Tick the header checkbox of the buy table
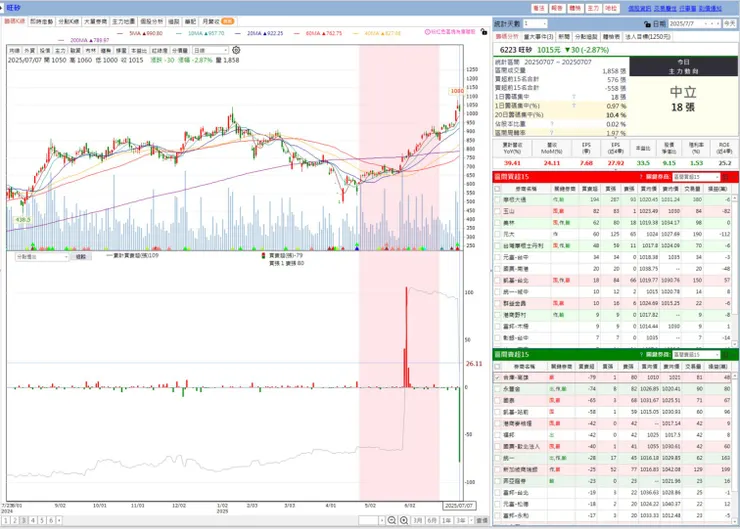 pos(497,189)
